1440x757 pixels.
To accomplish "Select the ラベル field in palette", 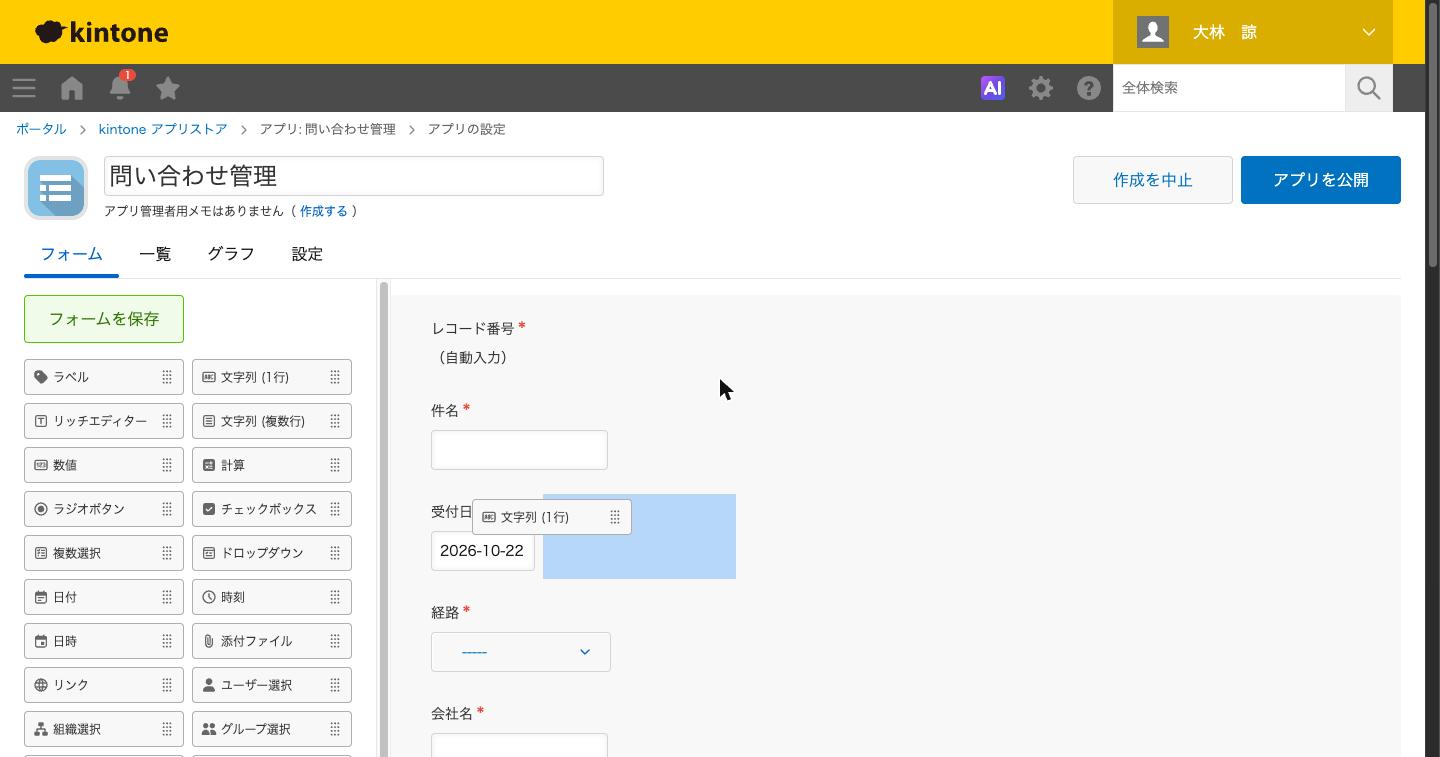I will pos(104,377).
